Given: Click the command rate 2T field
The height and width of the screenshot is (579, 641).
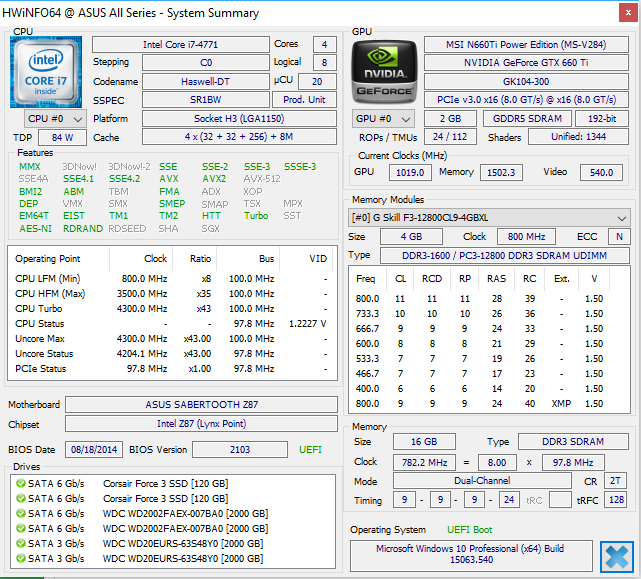Looking at the screenshot, I should (x=615, y=480).
